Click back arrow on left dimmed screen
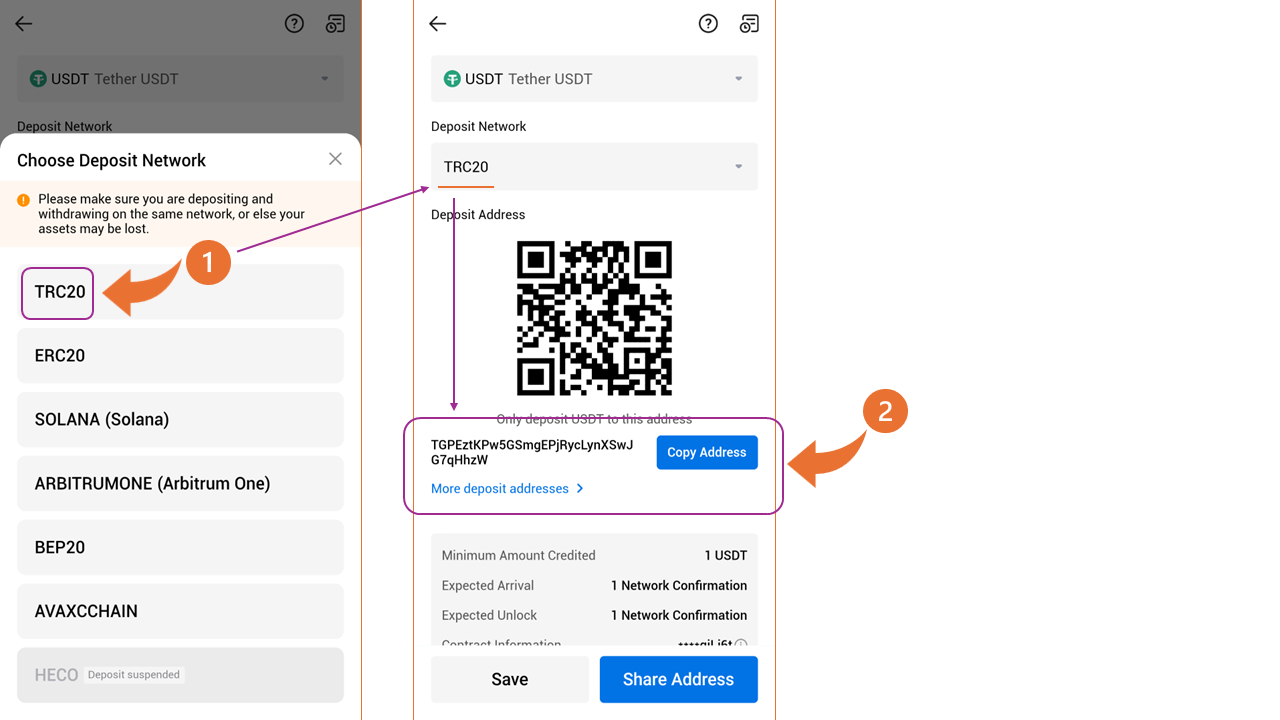This screenshot has width=1280, height=720. 24,24
